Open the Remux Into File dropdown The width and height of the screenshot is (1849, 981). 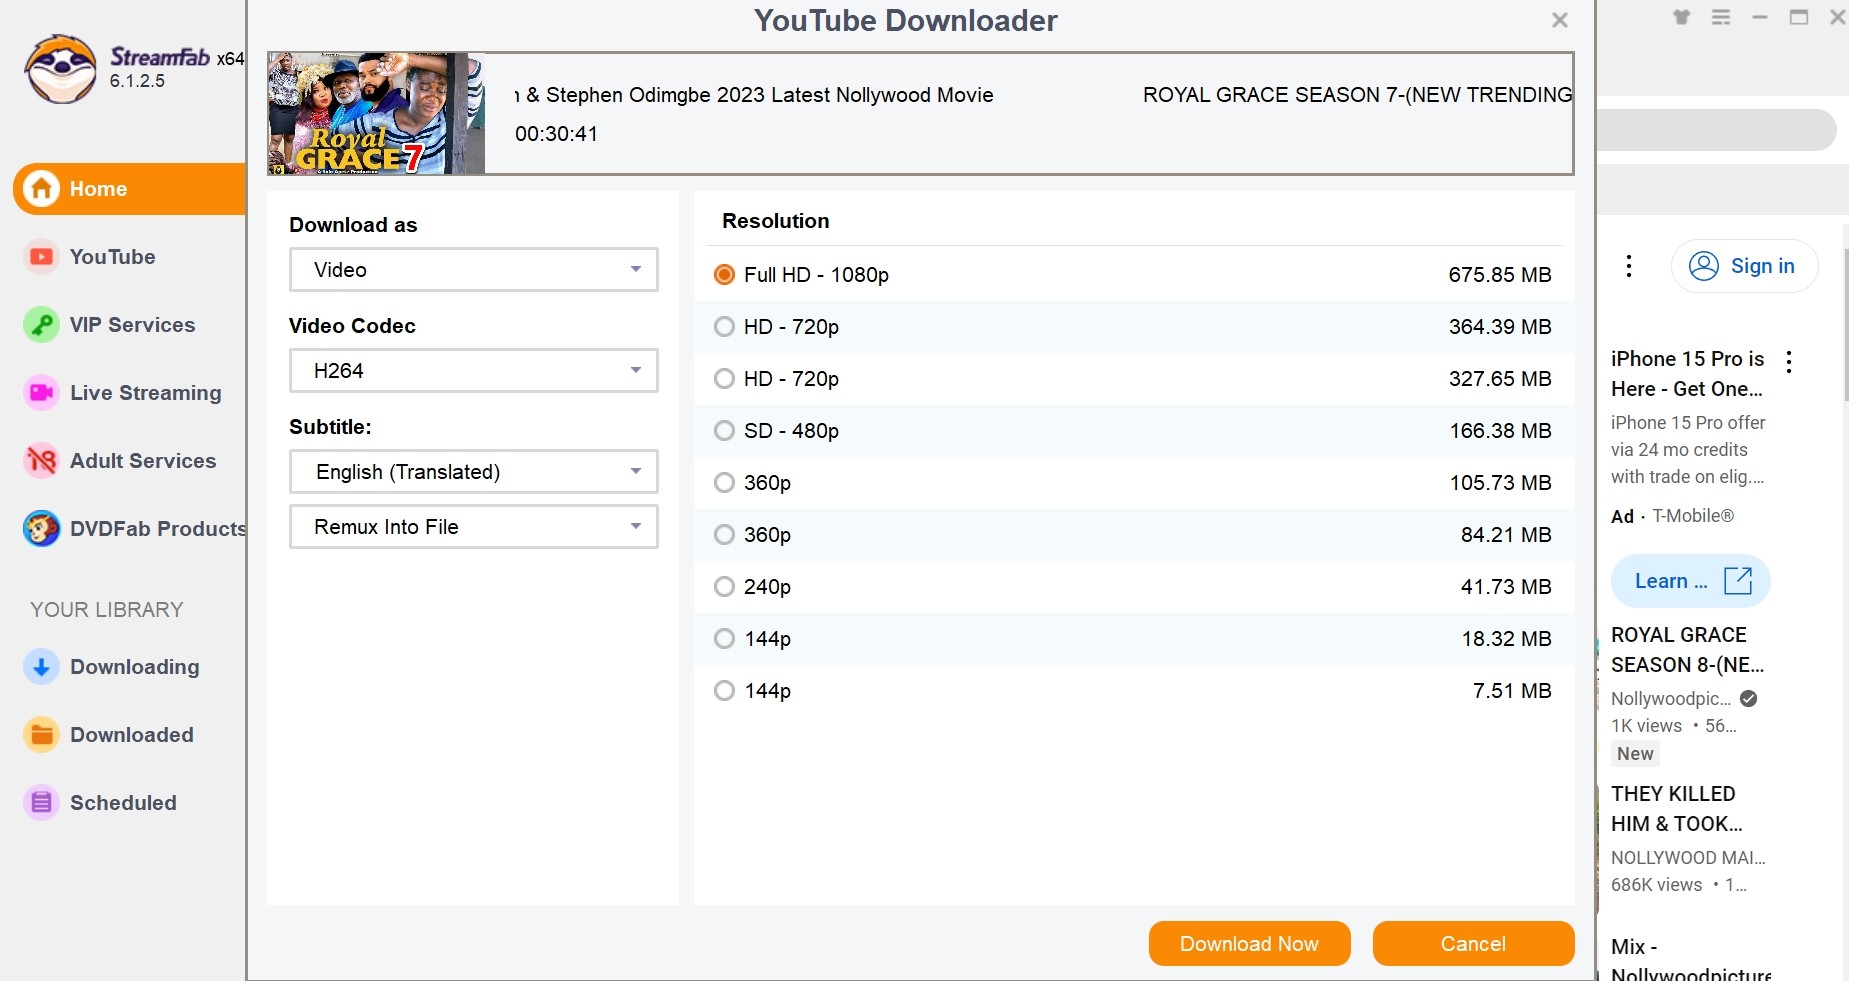pos(474,527)
